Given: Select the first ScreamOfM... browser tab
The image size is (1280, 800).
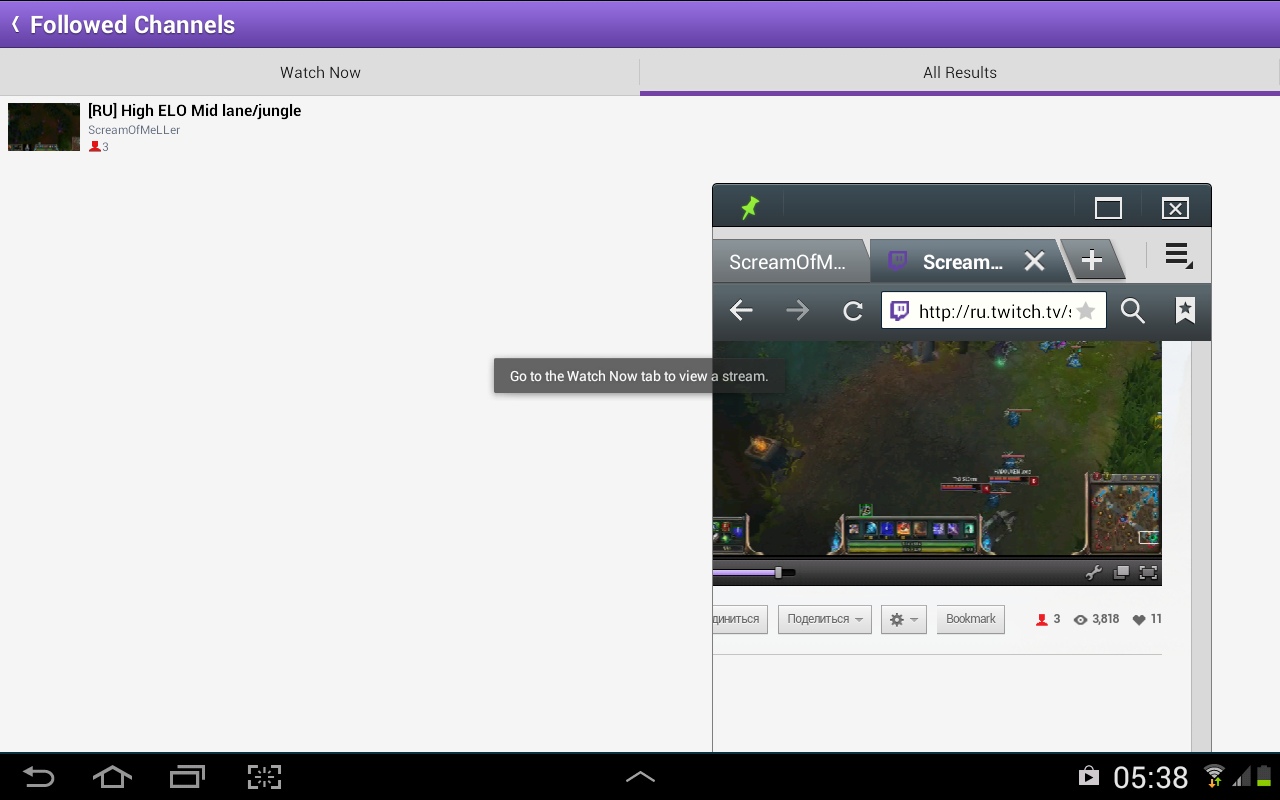Looking at the screenshot, I should click(787, 262).
